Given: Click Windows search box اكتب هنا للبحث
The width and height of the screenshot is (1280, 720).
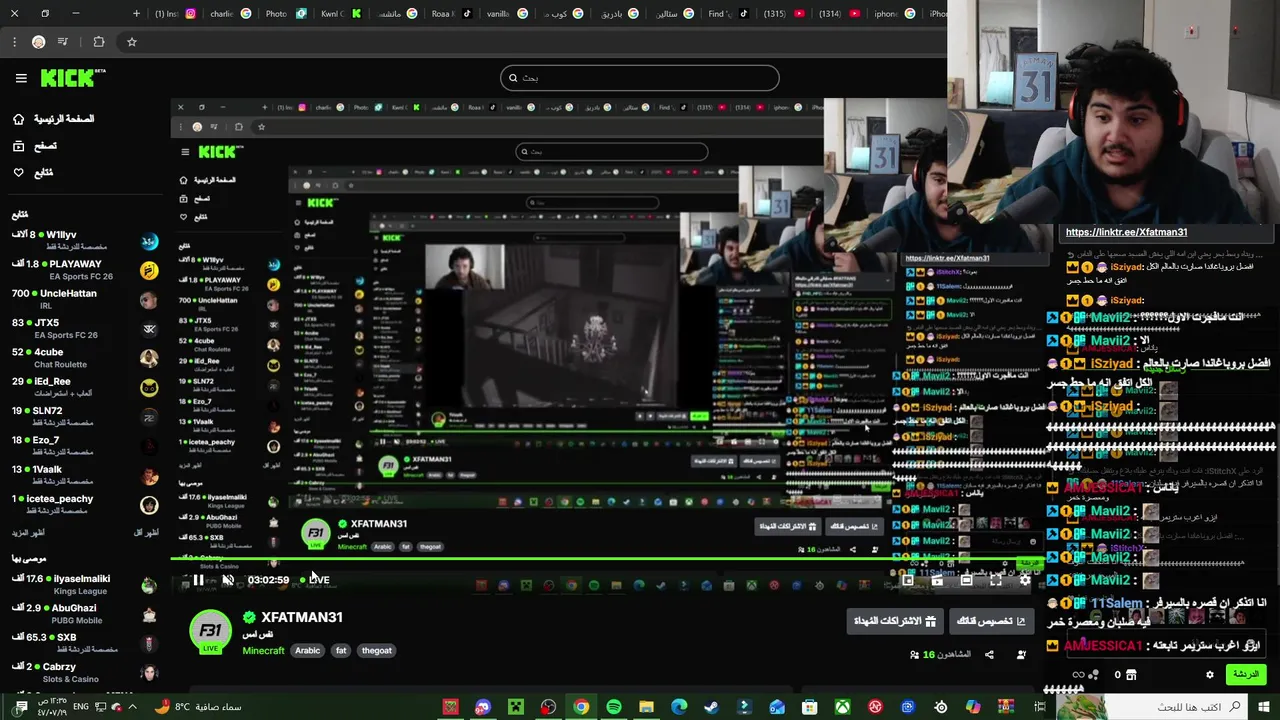Looking at the screenshot, I should click(1150, 707).
